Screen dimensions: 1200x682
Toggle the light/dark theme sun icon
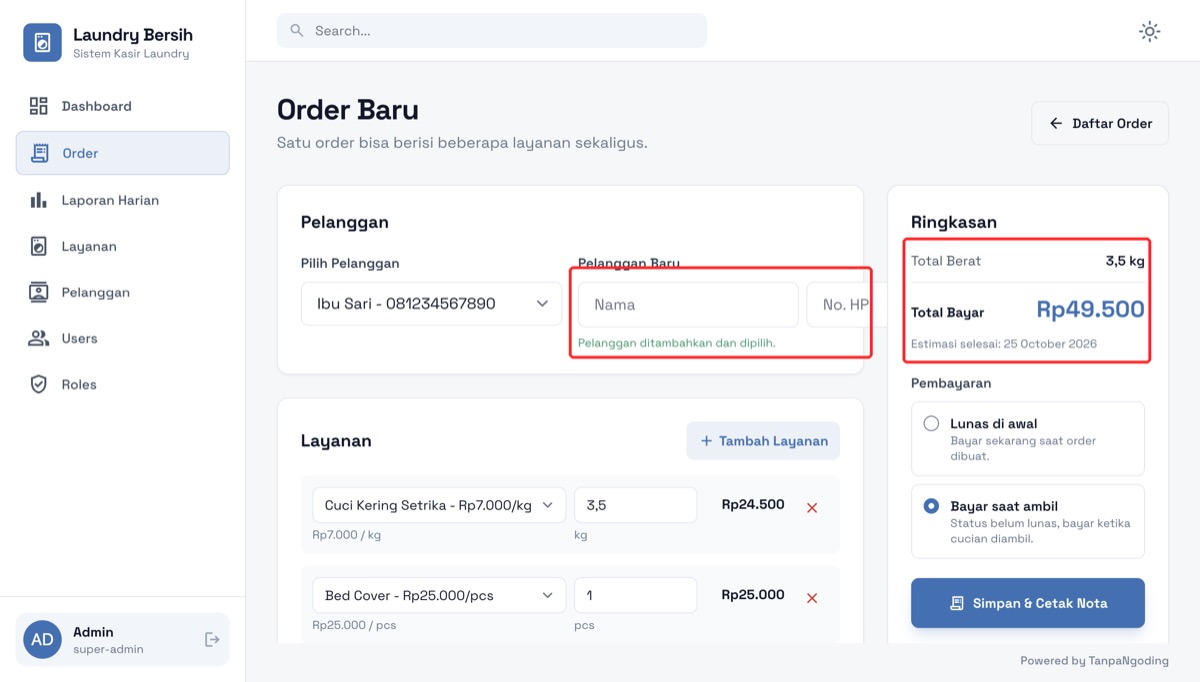pyautogui.click(x=1150, y=31)
